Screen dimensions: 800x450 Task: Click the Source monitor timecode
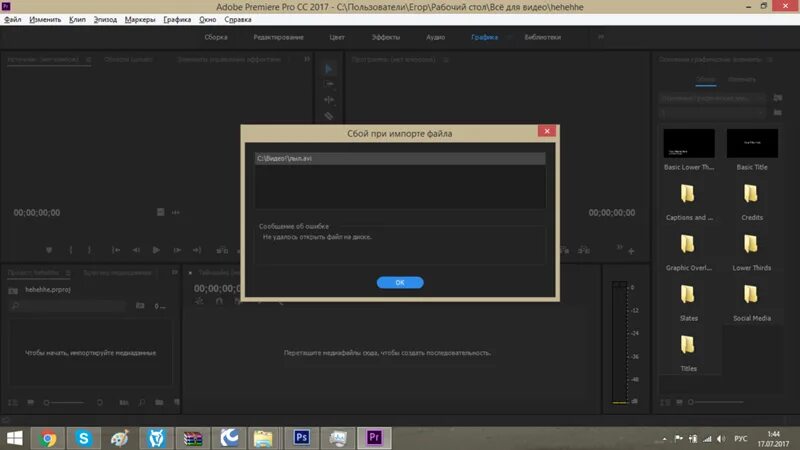coord(37,212)
